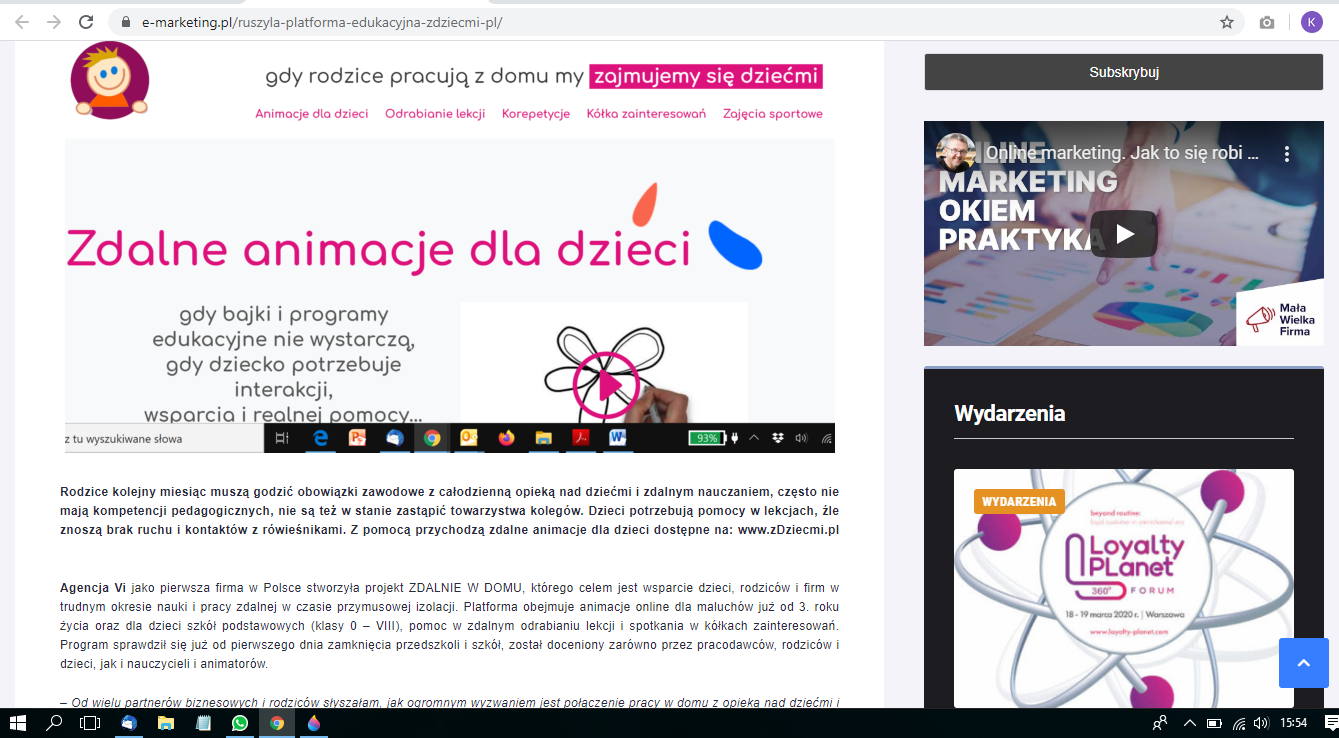Select the Korepetycje menu item

point(536,114)
